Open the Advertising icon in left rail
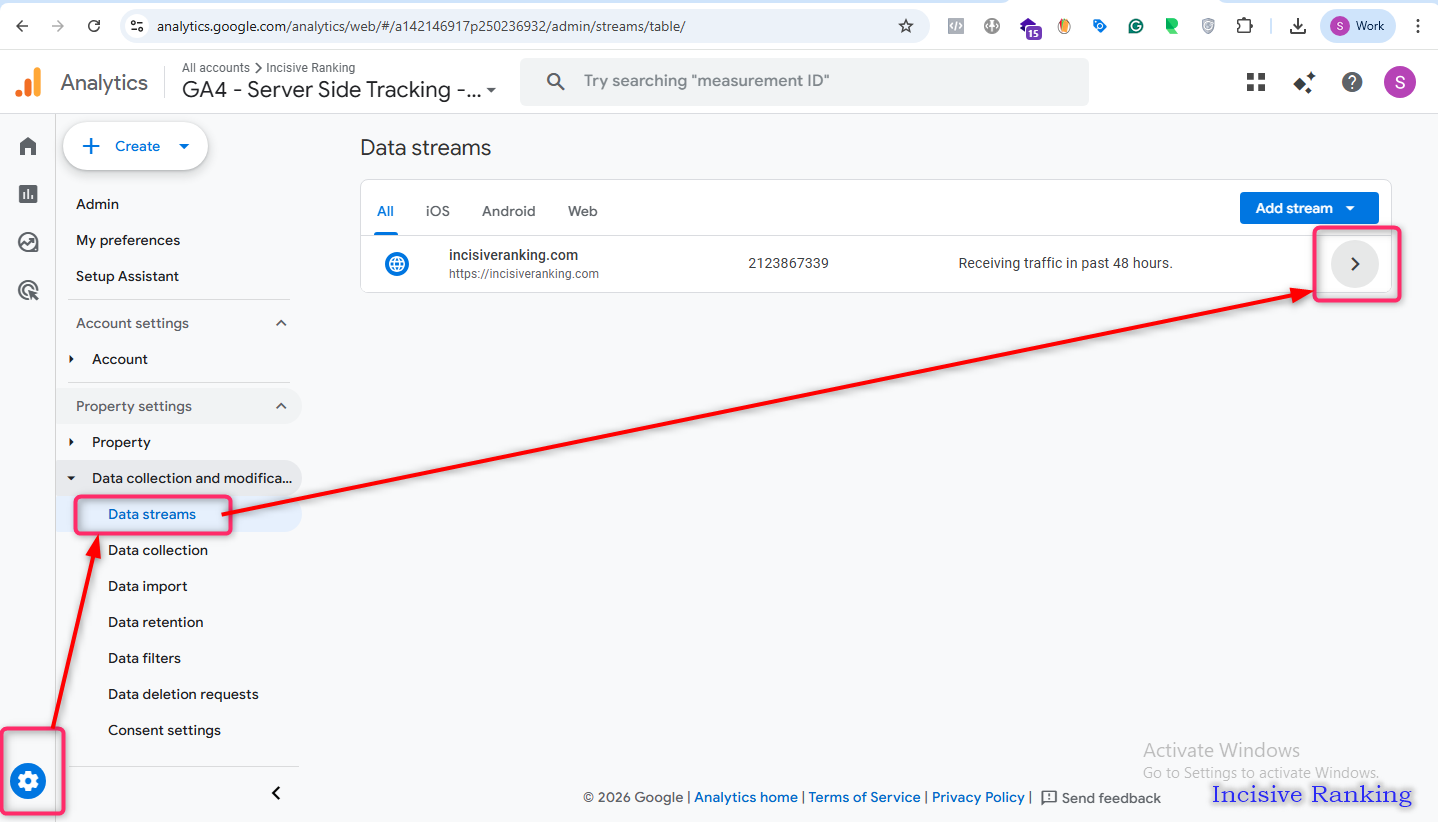Image resolution: width=1438 pixels, height=822 pixels. coord(28,290)
